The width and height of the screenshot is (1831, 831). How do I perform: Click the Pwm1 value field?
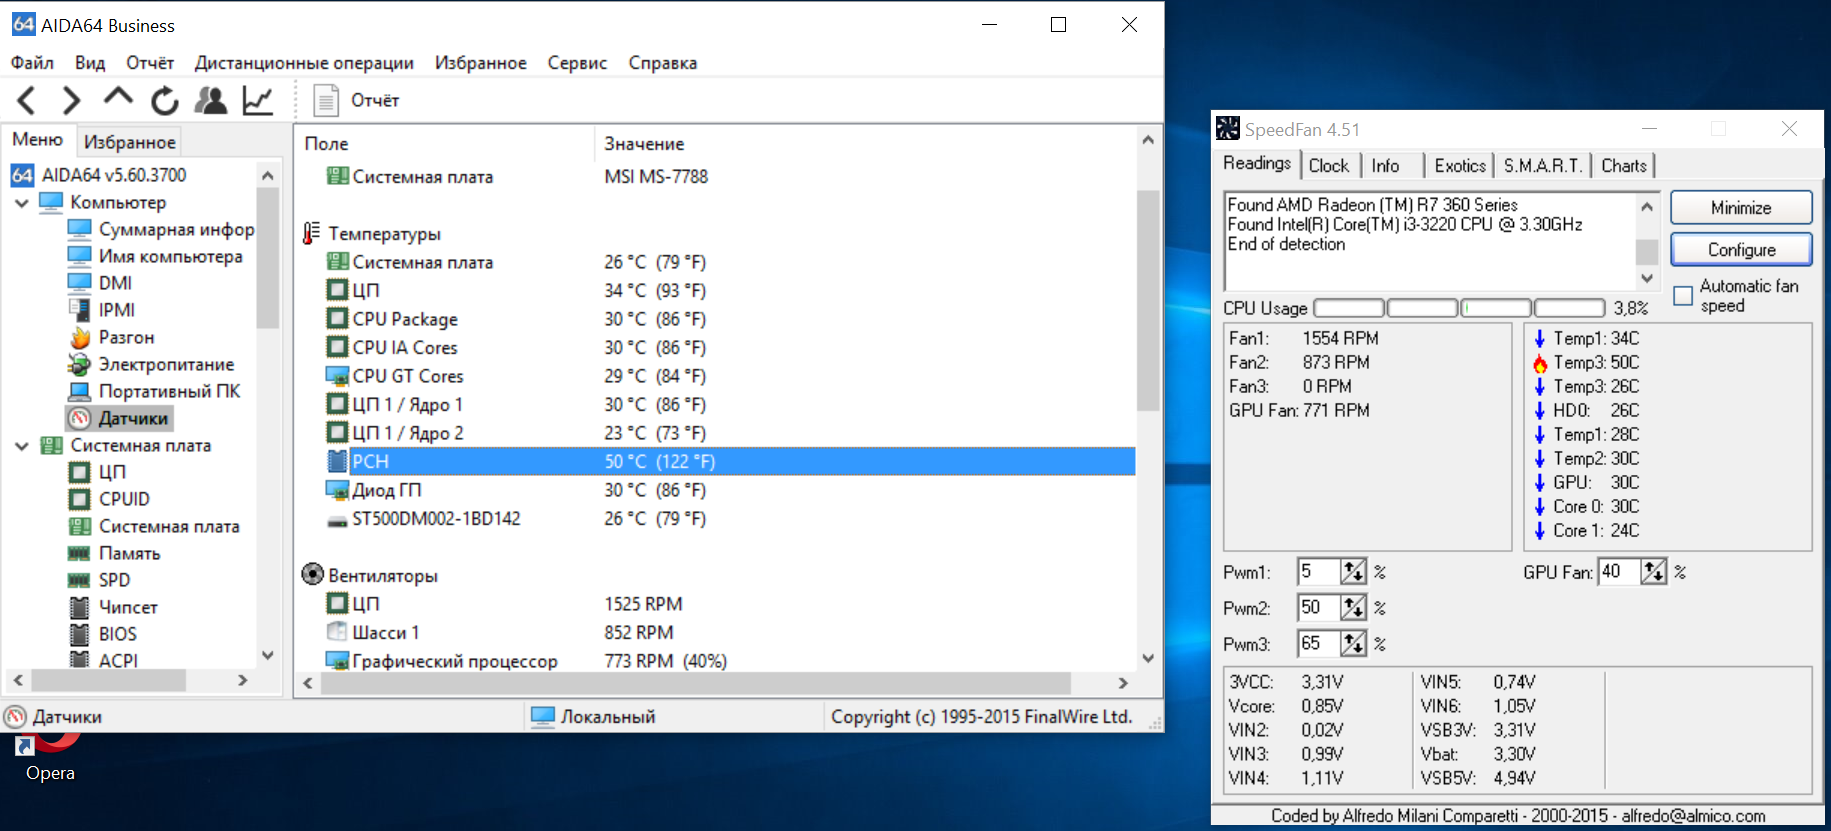1318,572
